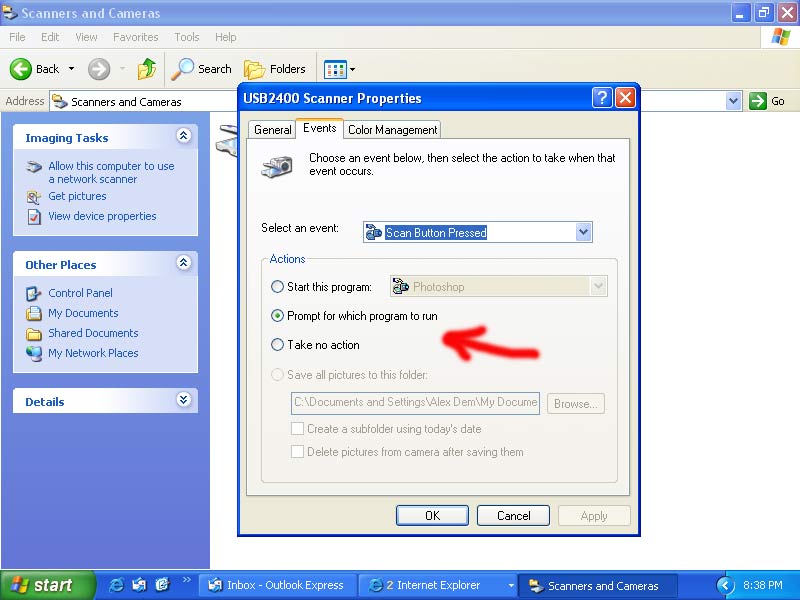Click OK in Scanner Properties dialog
The image size is (800, 600).
432,516
